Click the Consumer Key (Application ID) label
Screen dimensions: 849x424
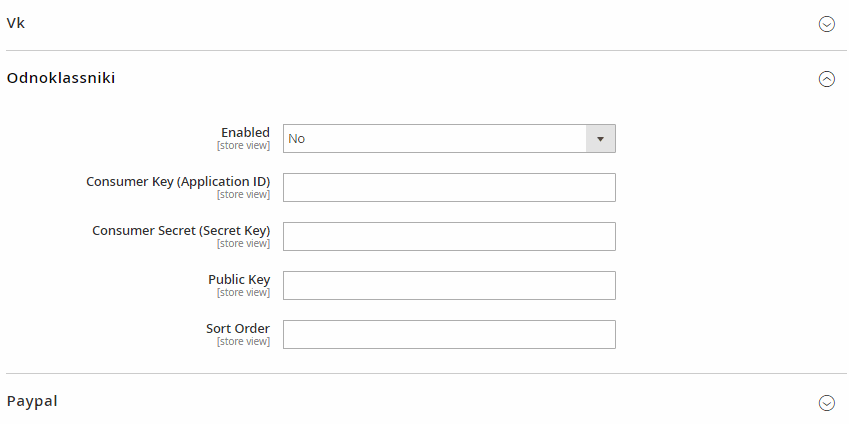click(178, 181)
